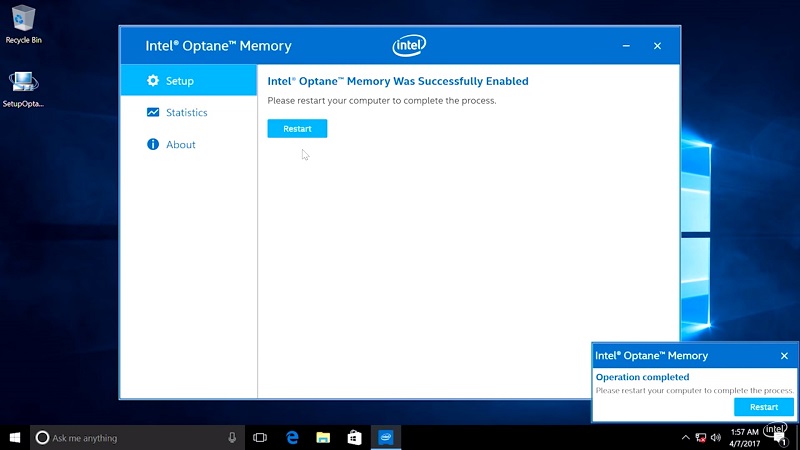Click Restart in the notification popup
800x450 pixels.
click(x=764, y=407)
